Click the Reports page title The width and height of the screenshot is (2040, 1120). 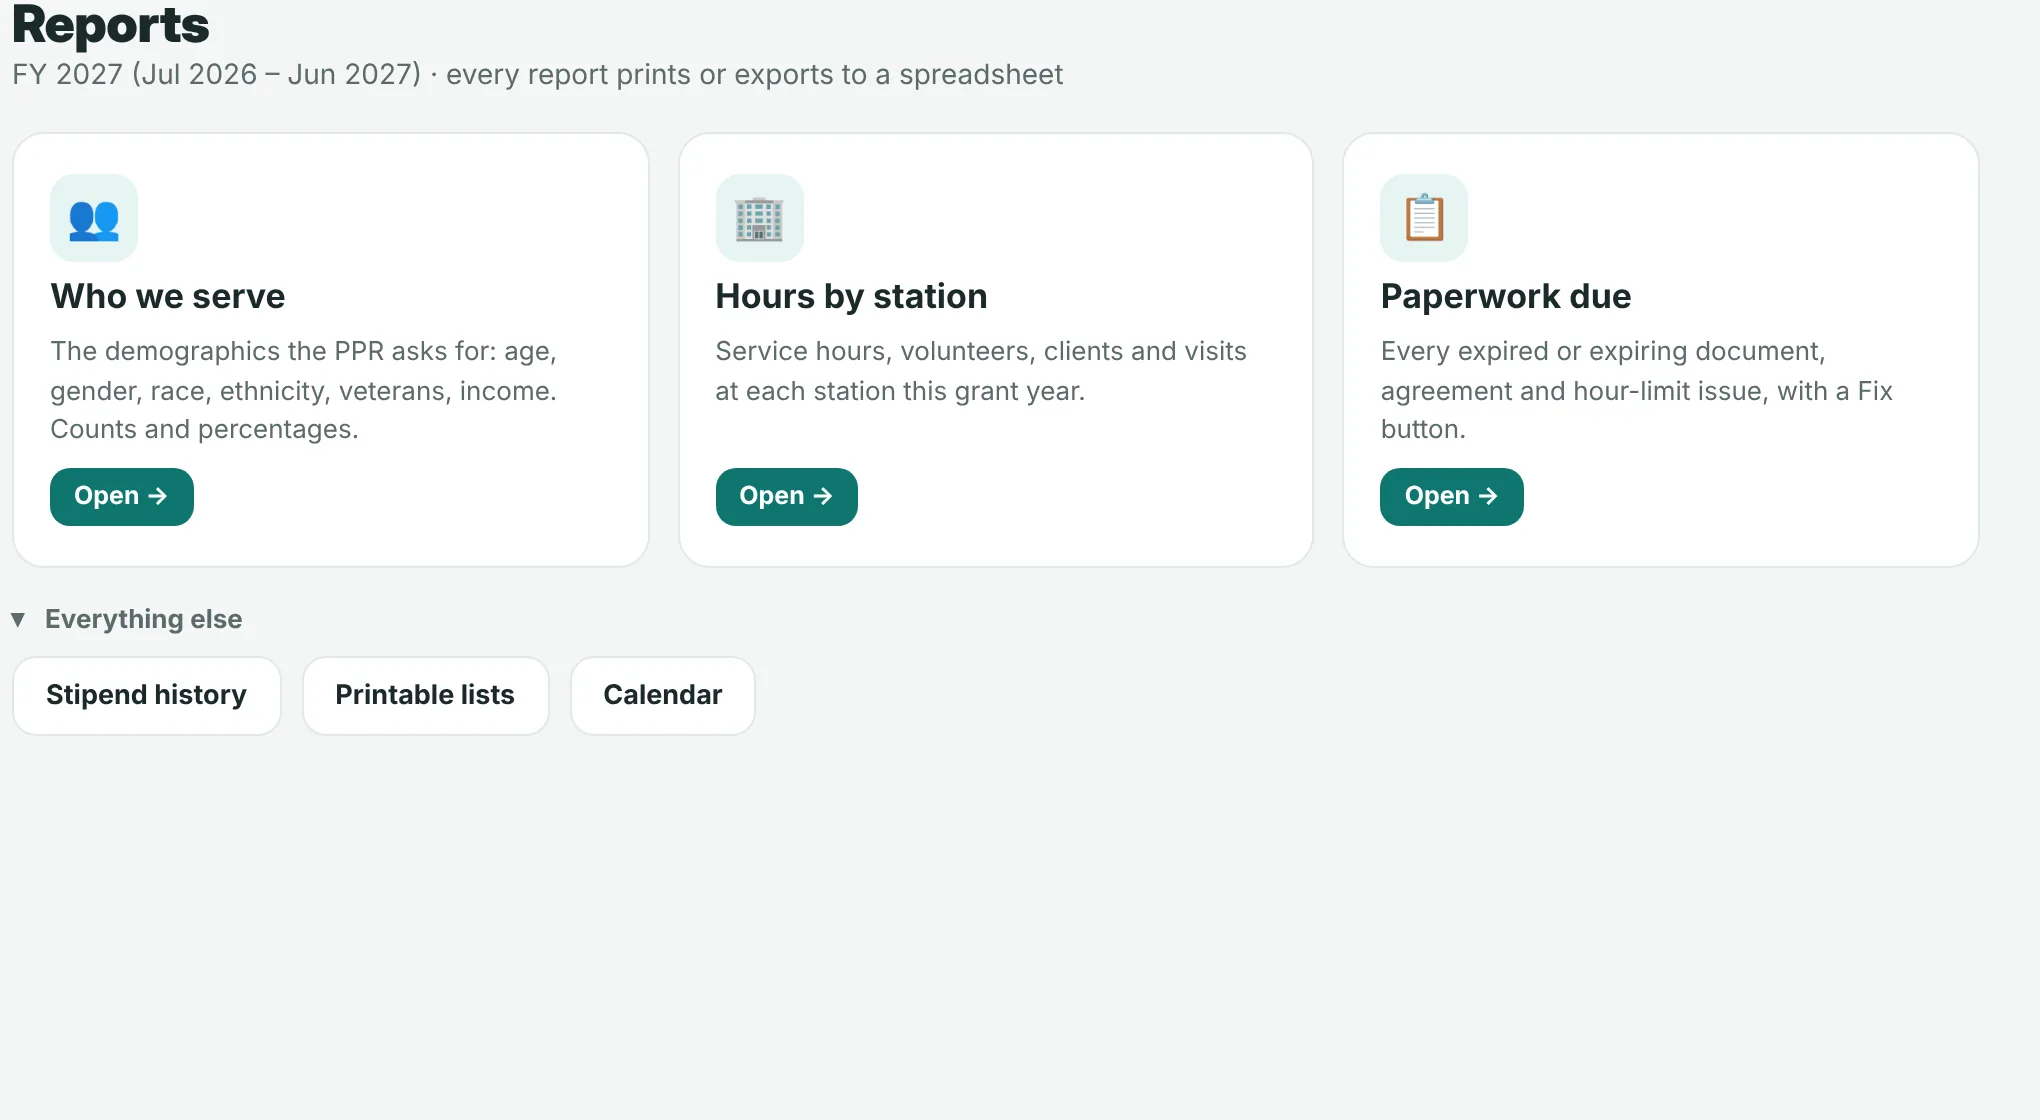111,25
